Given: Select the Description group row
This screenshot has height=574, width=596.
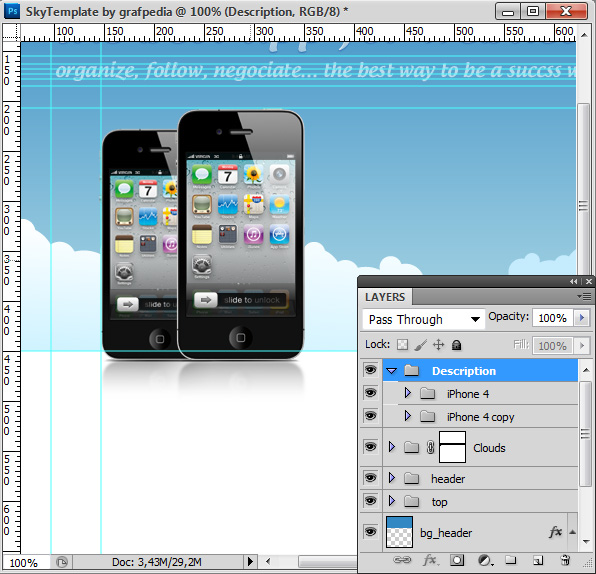Looking at the screenshot, I should (480, 371).
